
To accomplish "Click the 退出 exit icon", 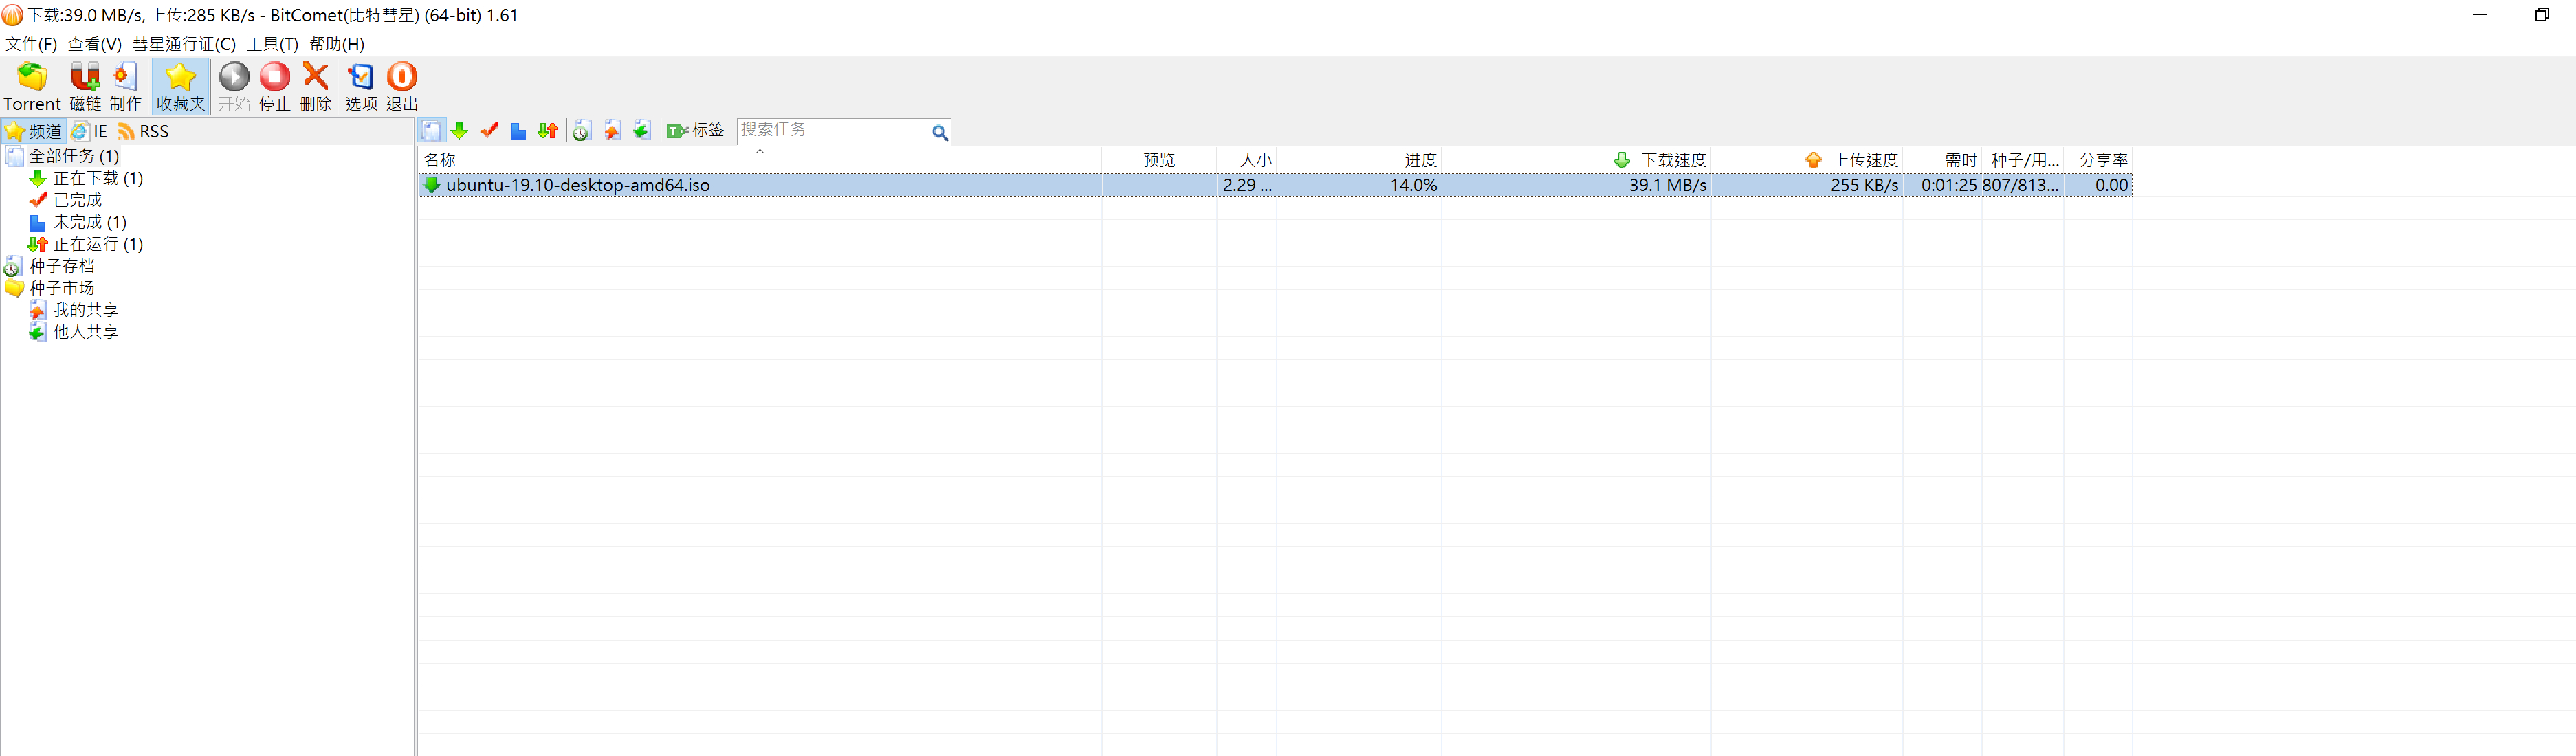I will 401,78.
